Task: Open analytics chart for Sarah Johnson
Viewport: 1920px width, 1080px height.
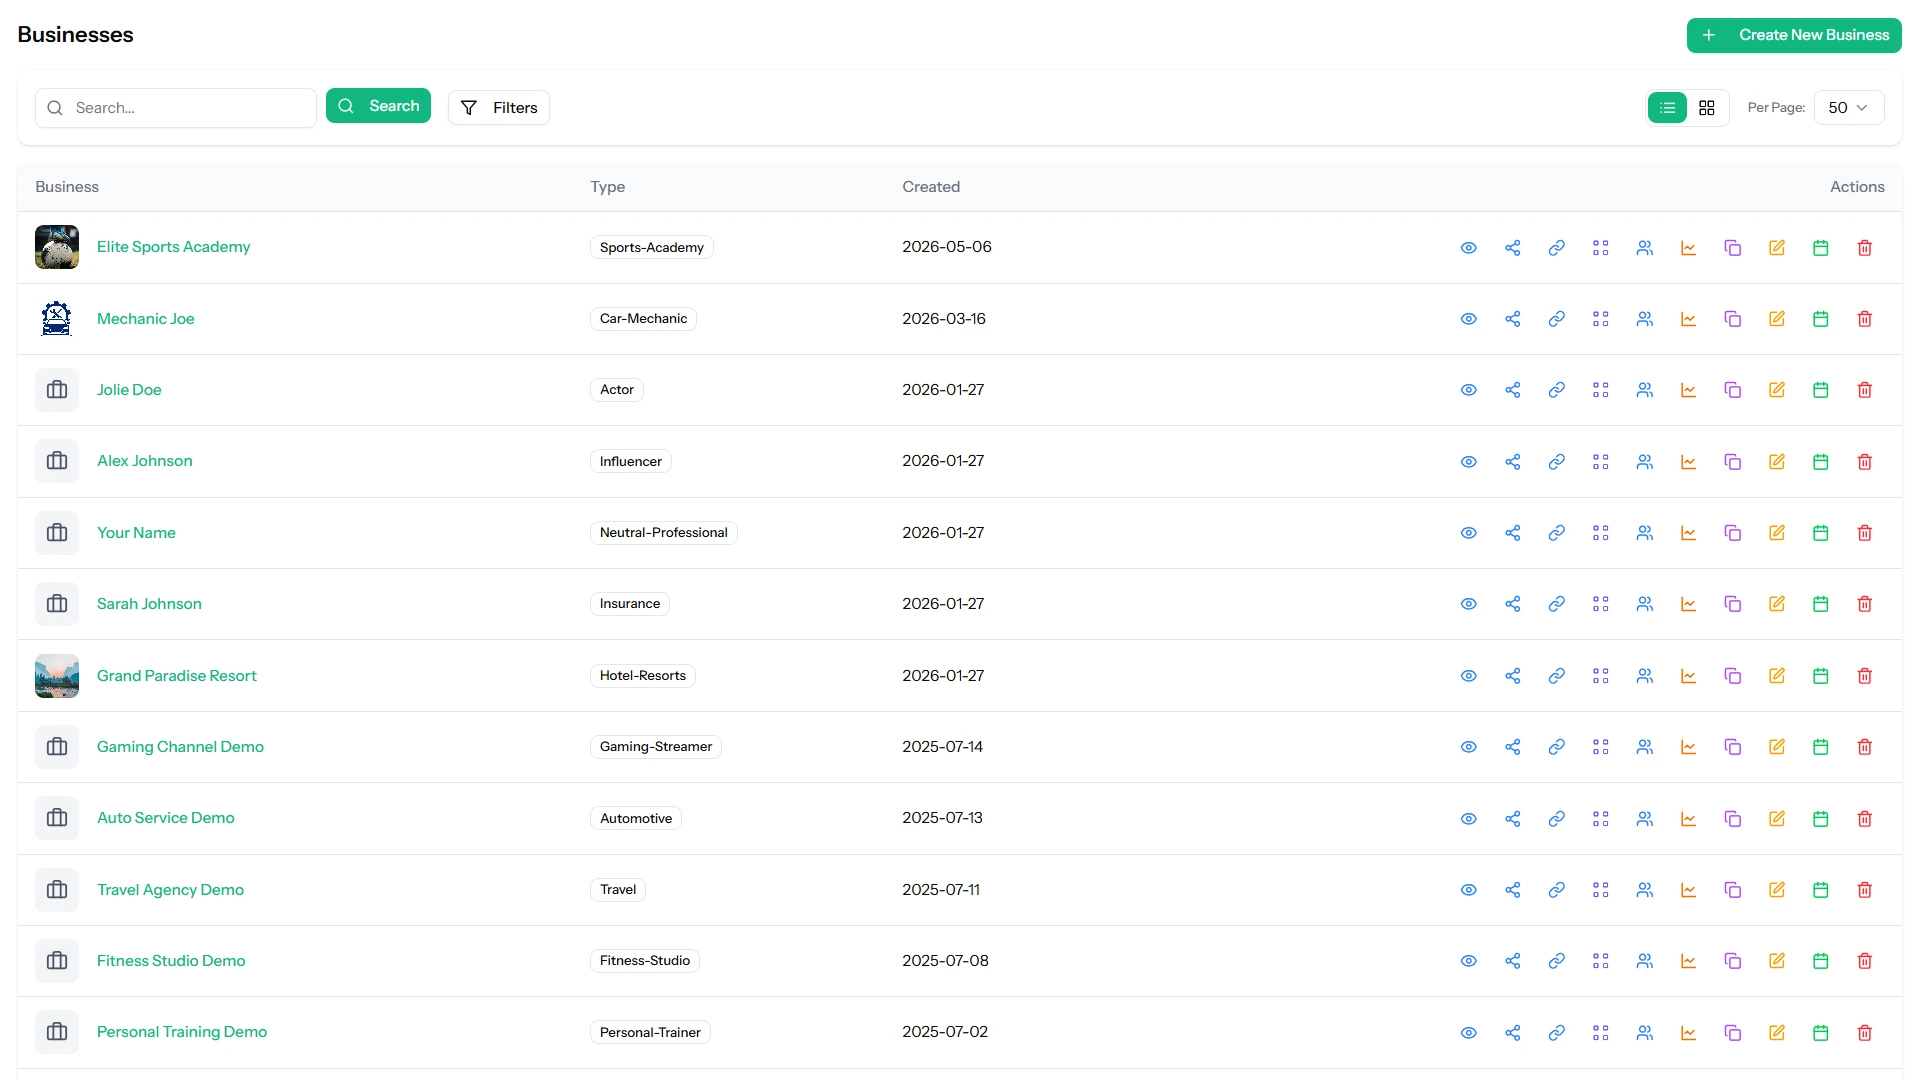Action: click(1688, 604)
